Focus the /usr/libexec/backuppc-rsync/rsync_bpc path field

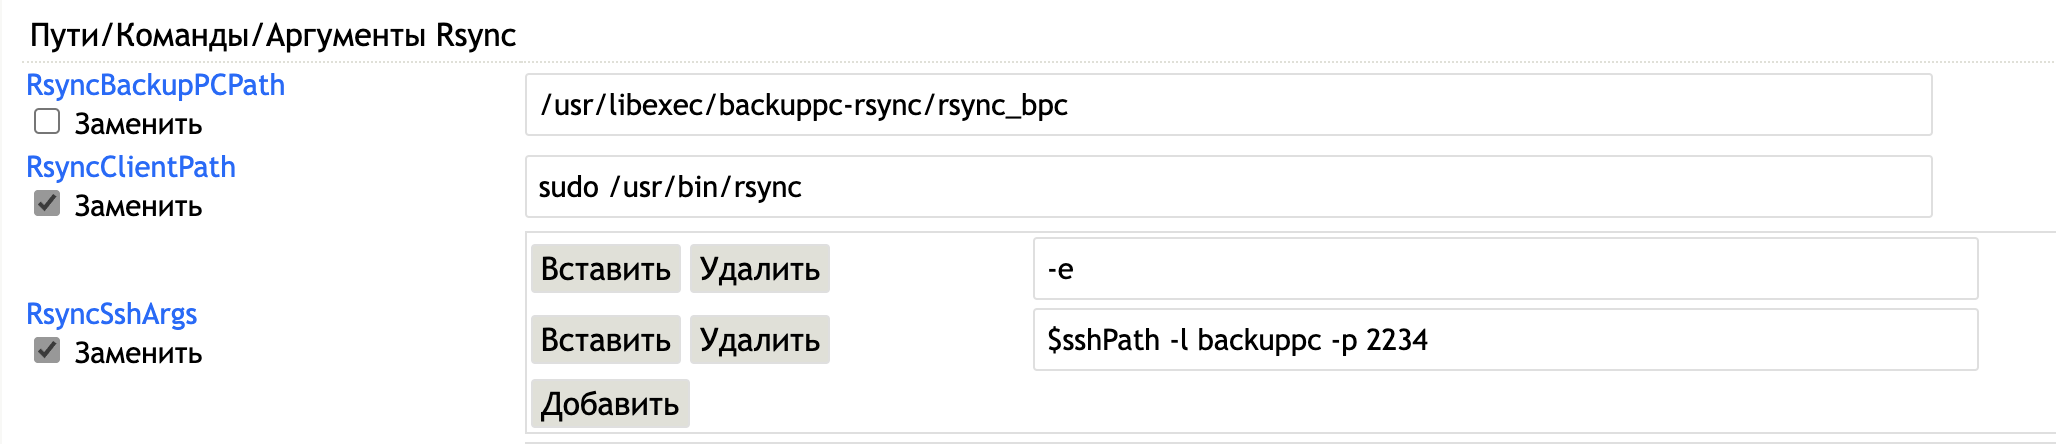tap(1228, 105)
